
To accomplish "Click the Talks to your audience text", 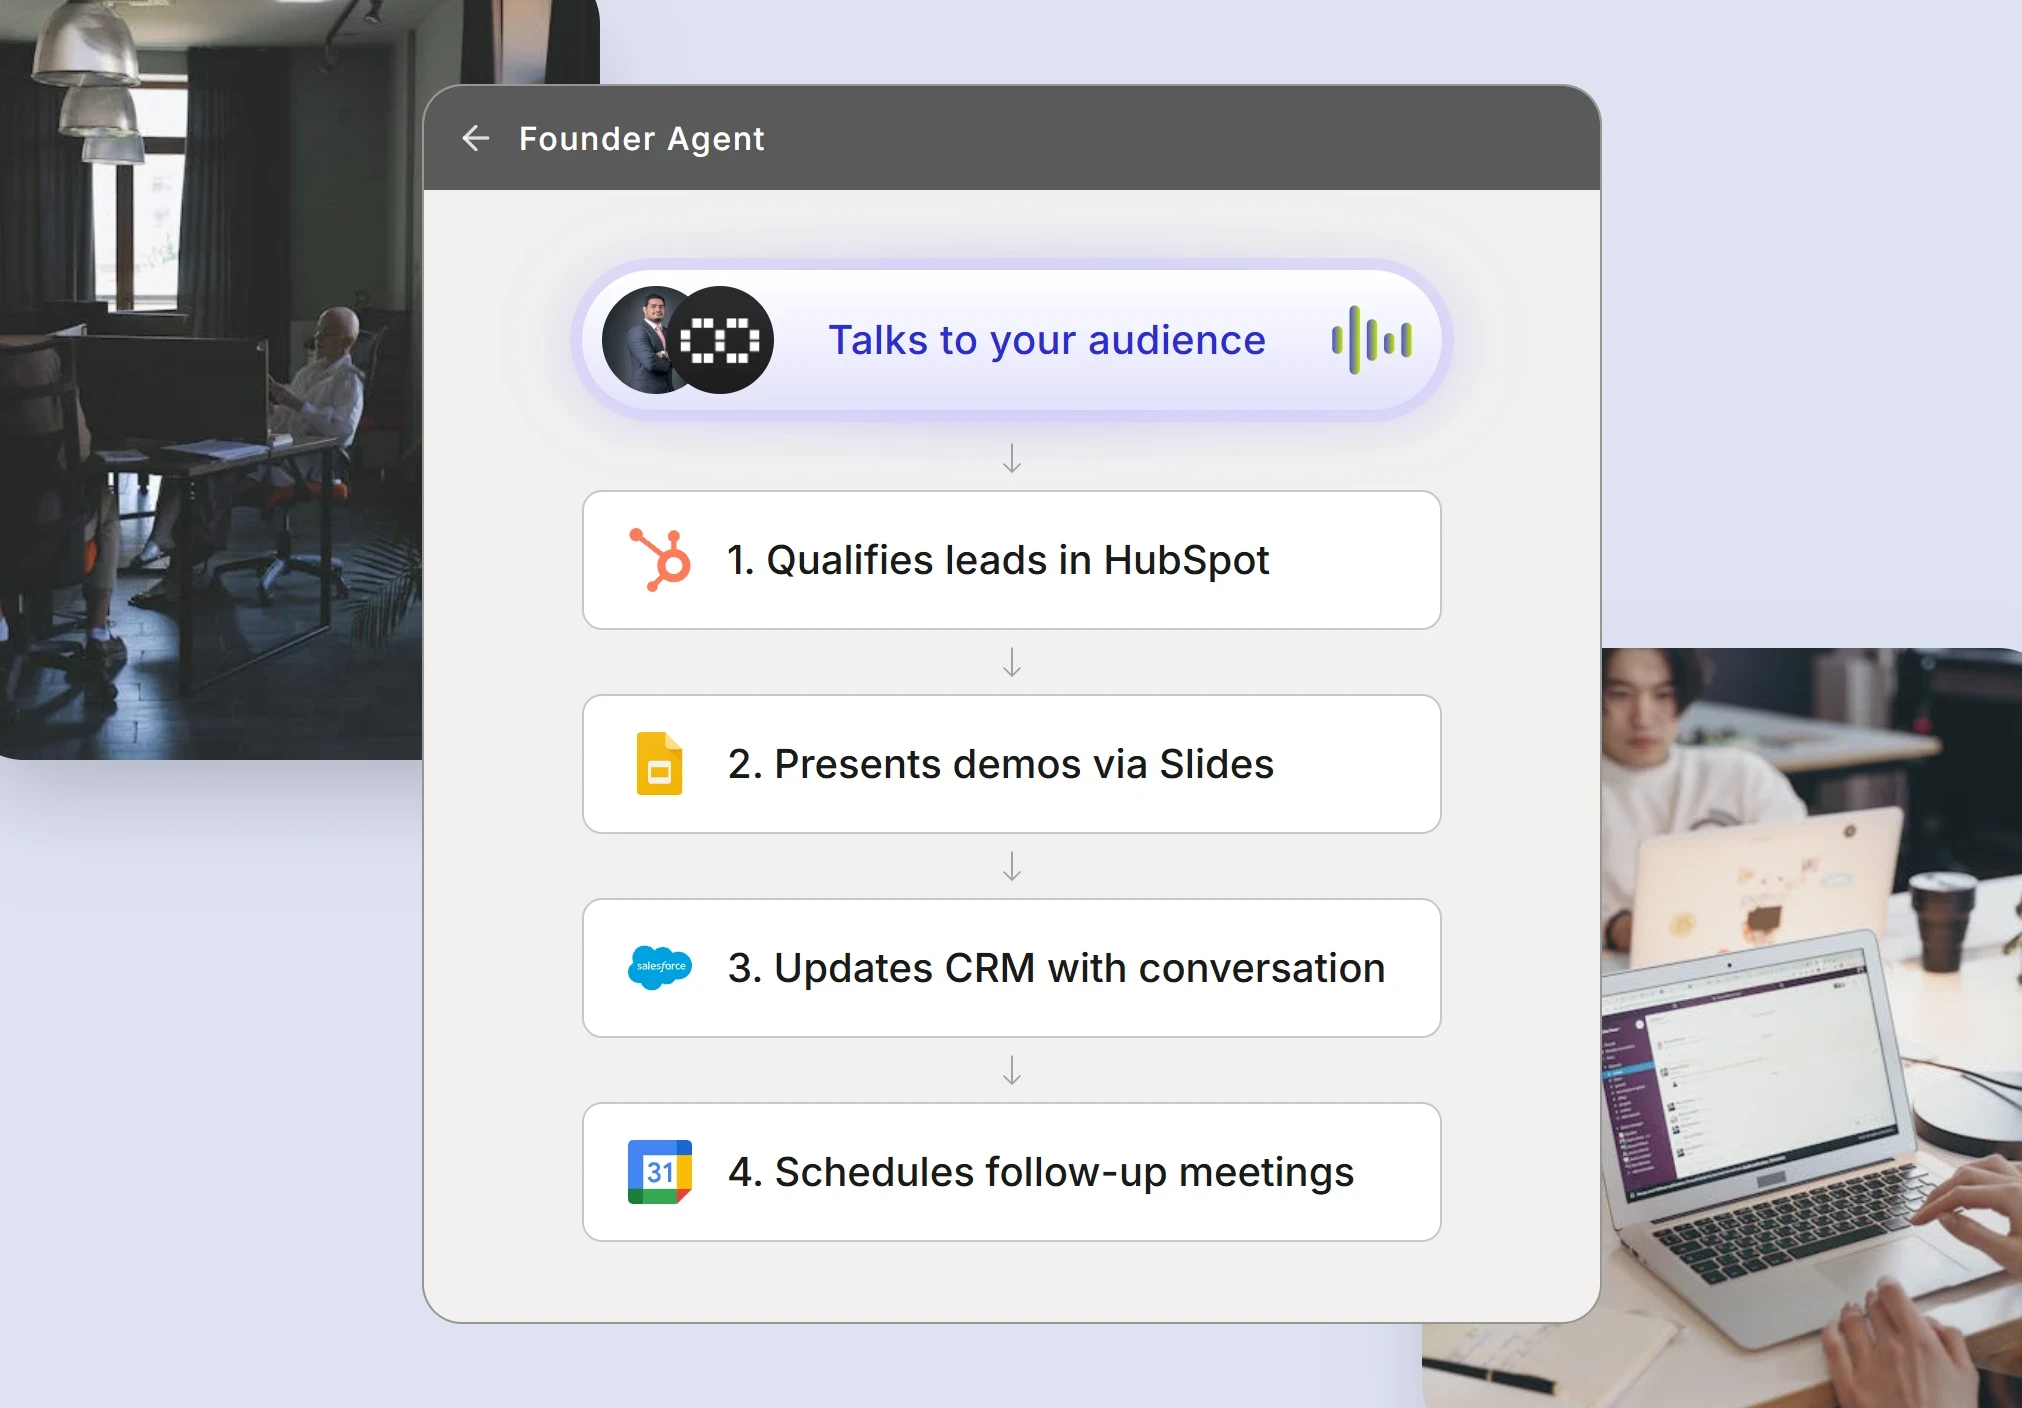I will (1047, 341).
